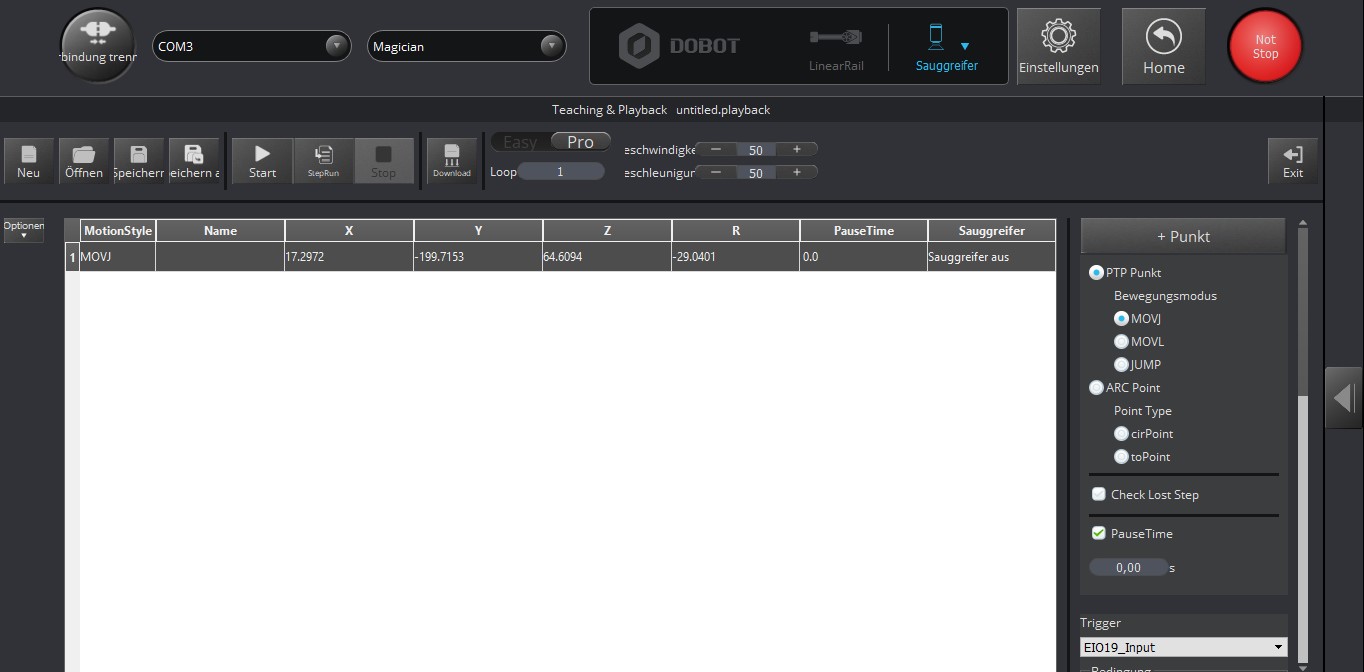Open a playback file with Öffnen
Image resolution: width=1364 pixels, height=672 pixels.
tap(84, 160)
